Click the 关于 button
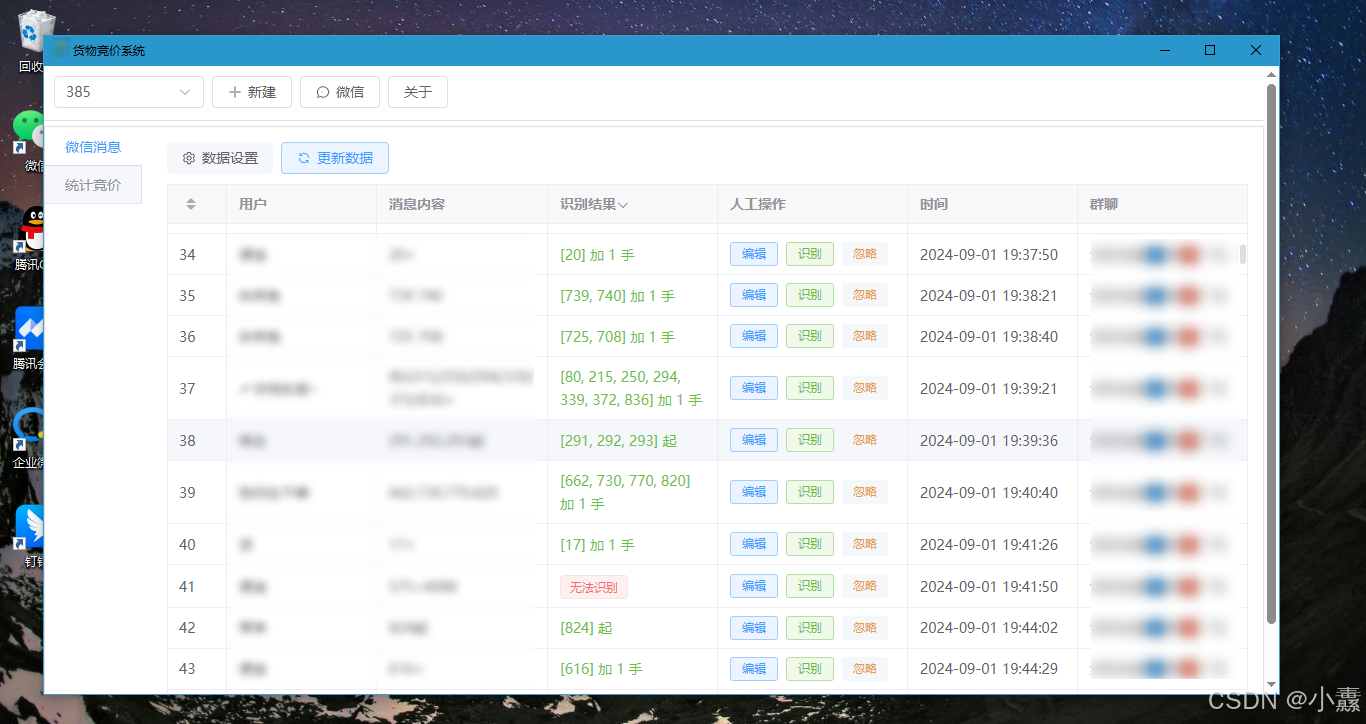Image resolution: width=1366 pixels, height=724 pixels. (x=418, y=92)
